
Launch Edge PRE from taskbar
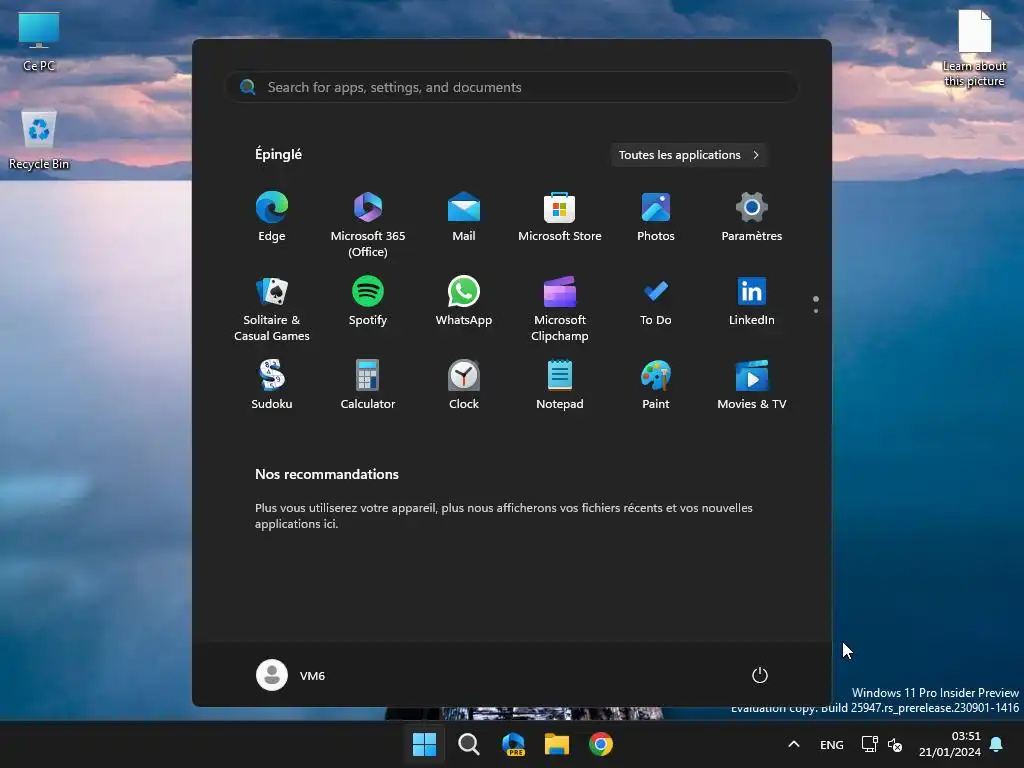coord(513,744)
